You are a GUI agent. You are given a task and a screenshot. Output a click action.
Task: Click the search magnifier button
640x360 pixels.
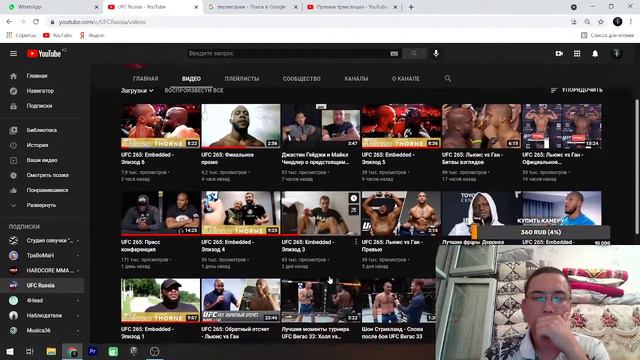coord(414,53)
